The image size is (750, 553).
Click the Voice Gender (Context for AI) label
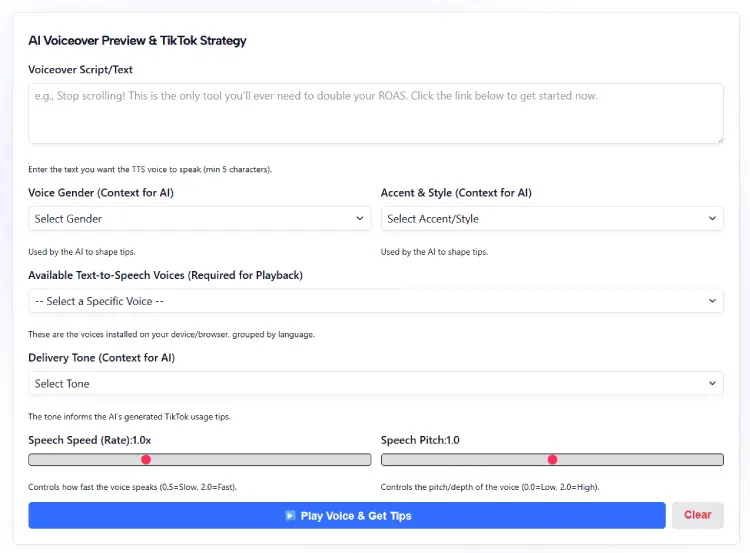click(101, 193)
